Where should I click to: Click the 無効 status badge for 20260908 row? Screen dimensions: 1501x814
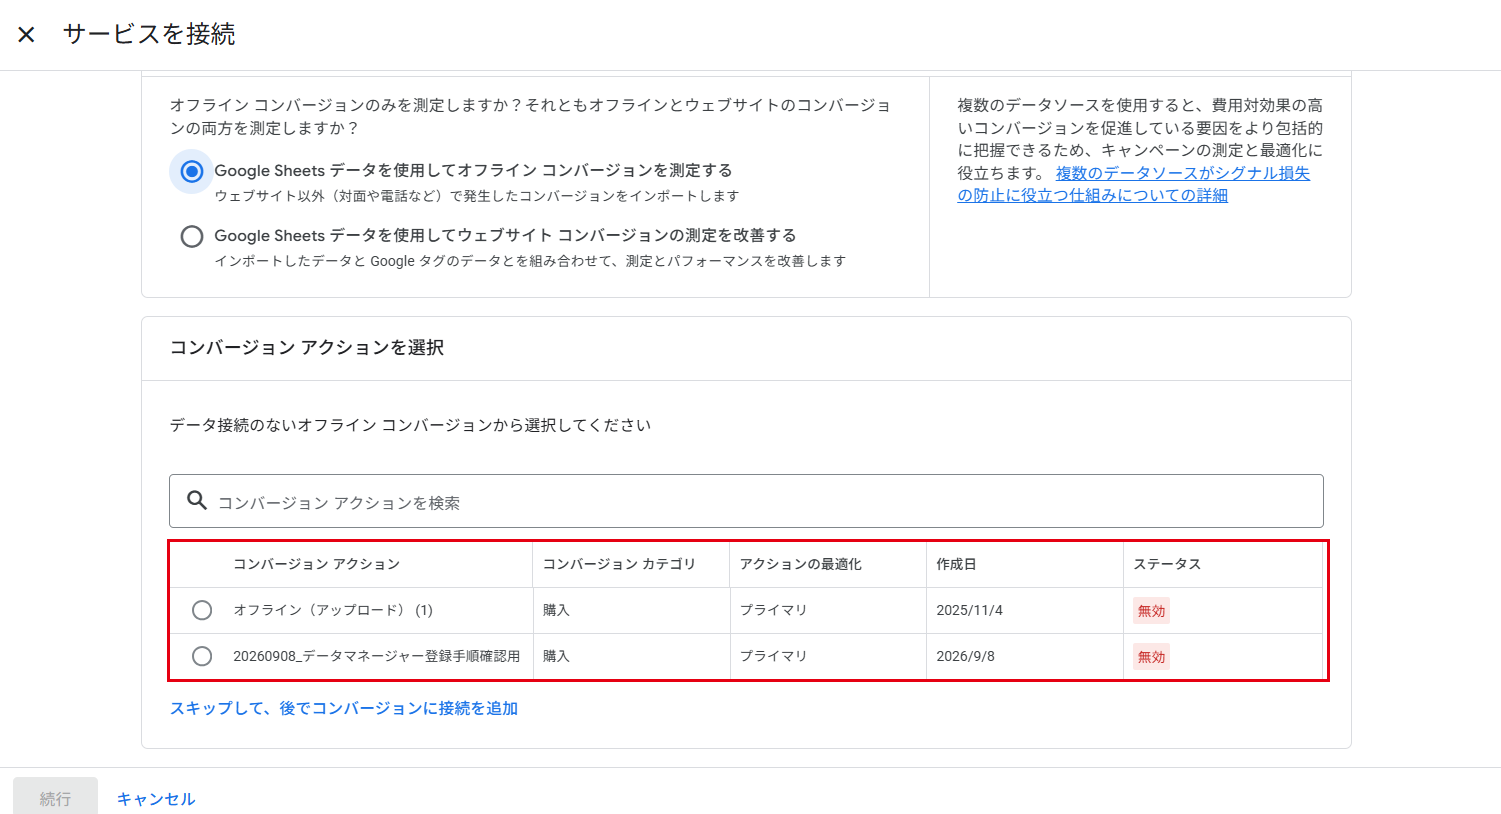point(1151,657)
